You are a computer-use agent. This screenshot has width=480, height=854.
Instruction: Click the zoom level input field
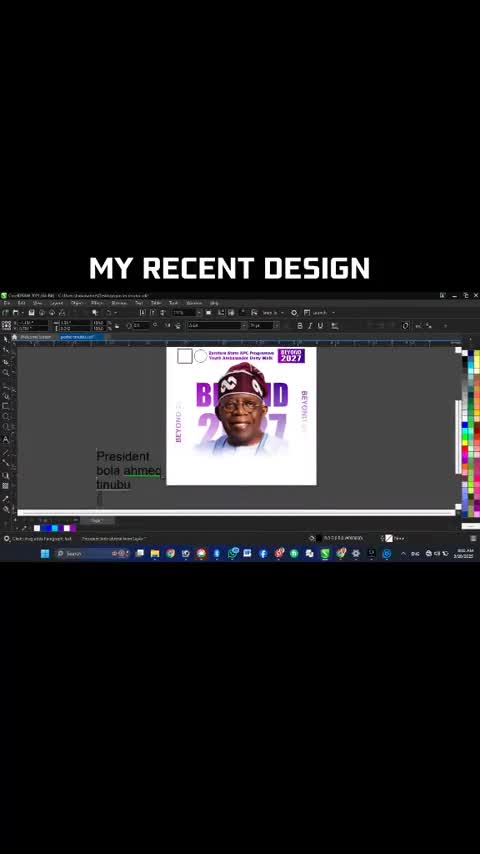coord(184,313)
